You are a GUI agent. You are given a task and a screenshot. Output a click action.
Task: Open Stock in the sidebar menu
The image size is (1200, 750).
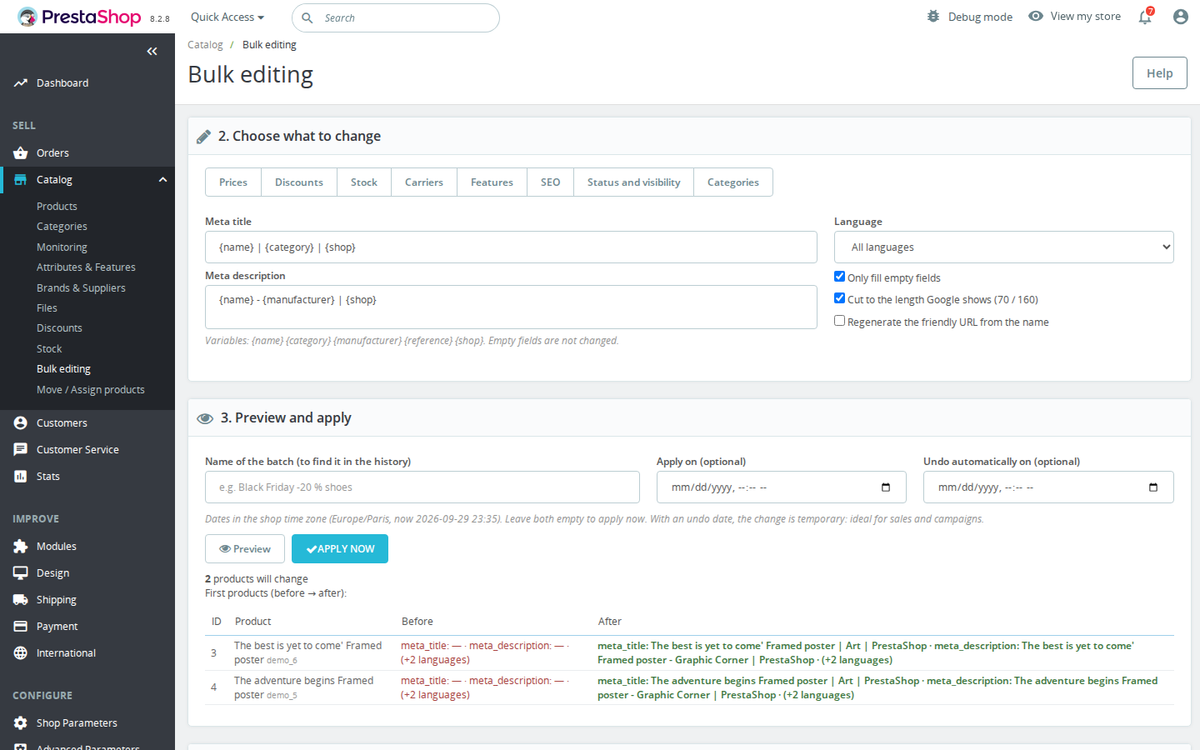point(49,349)
